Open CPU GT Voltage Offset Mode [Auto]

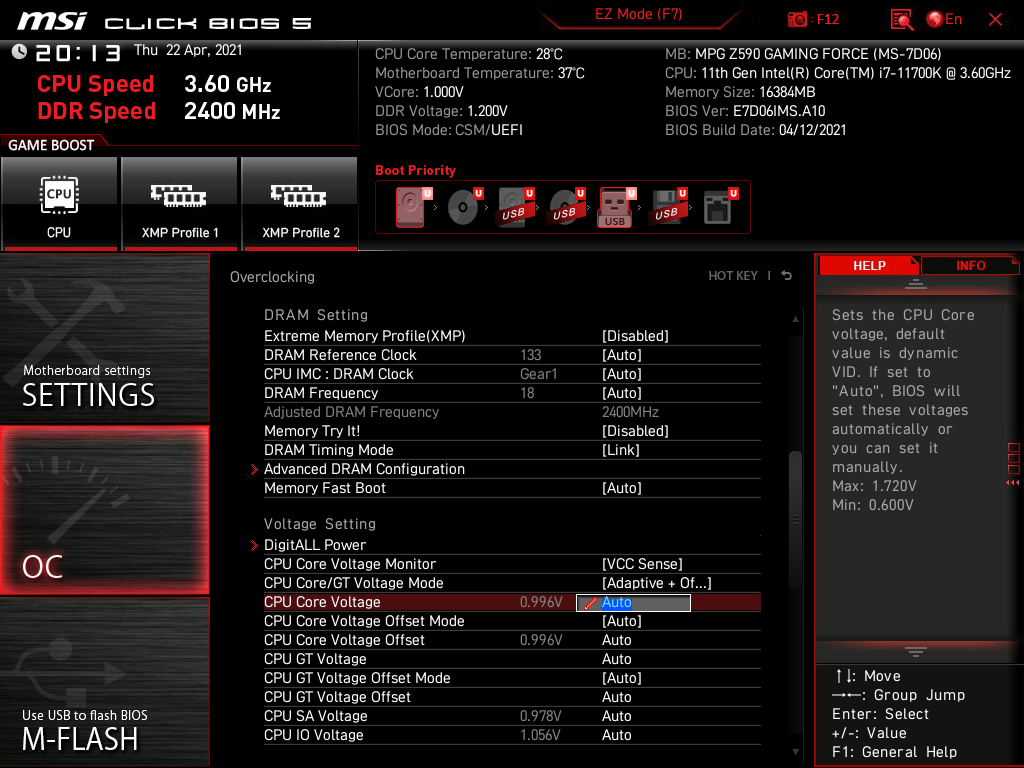[x=621, y=678]
